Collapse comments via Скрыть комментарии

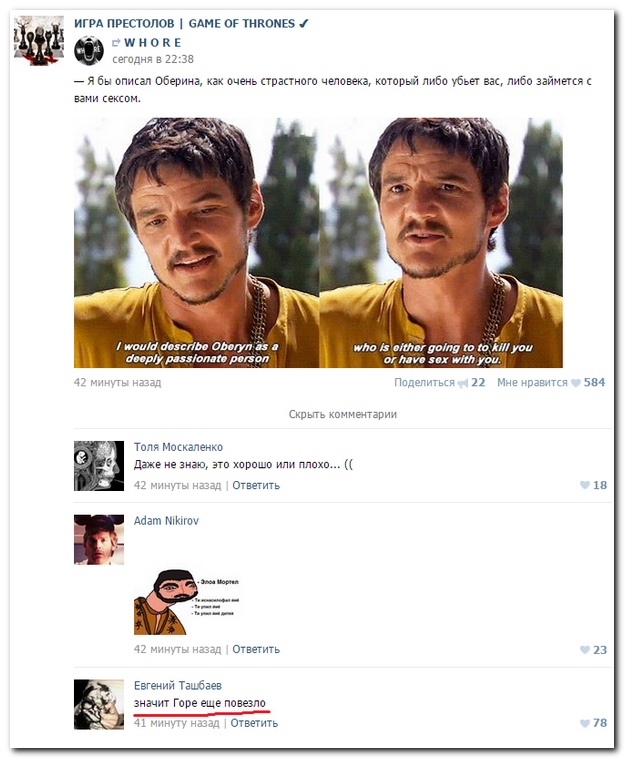click(x=342, y=414)
